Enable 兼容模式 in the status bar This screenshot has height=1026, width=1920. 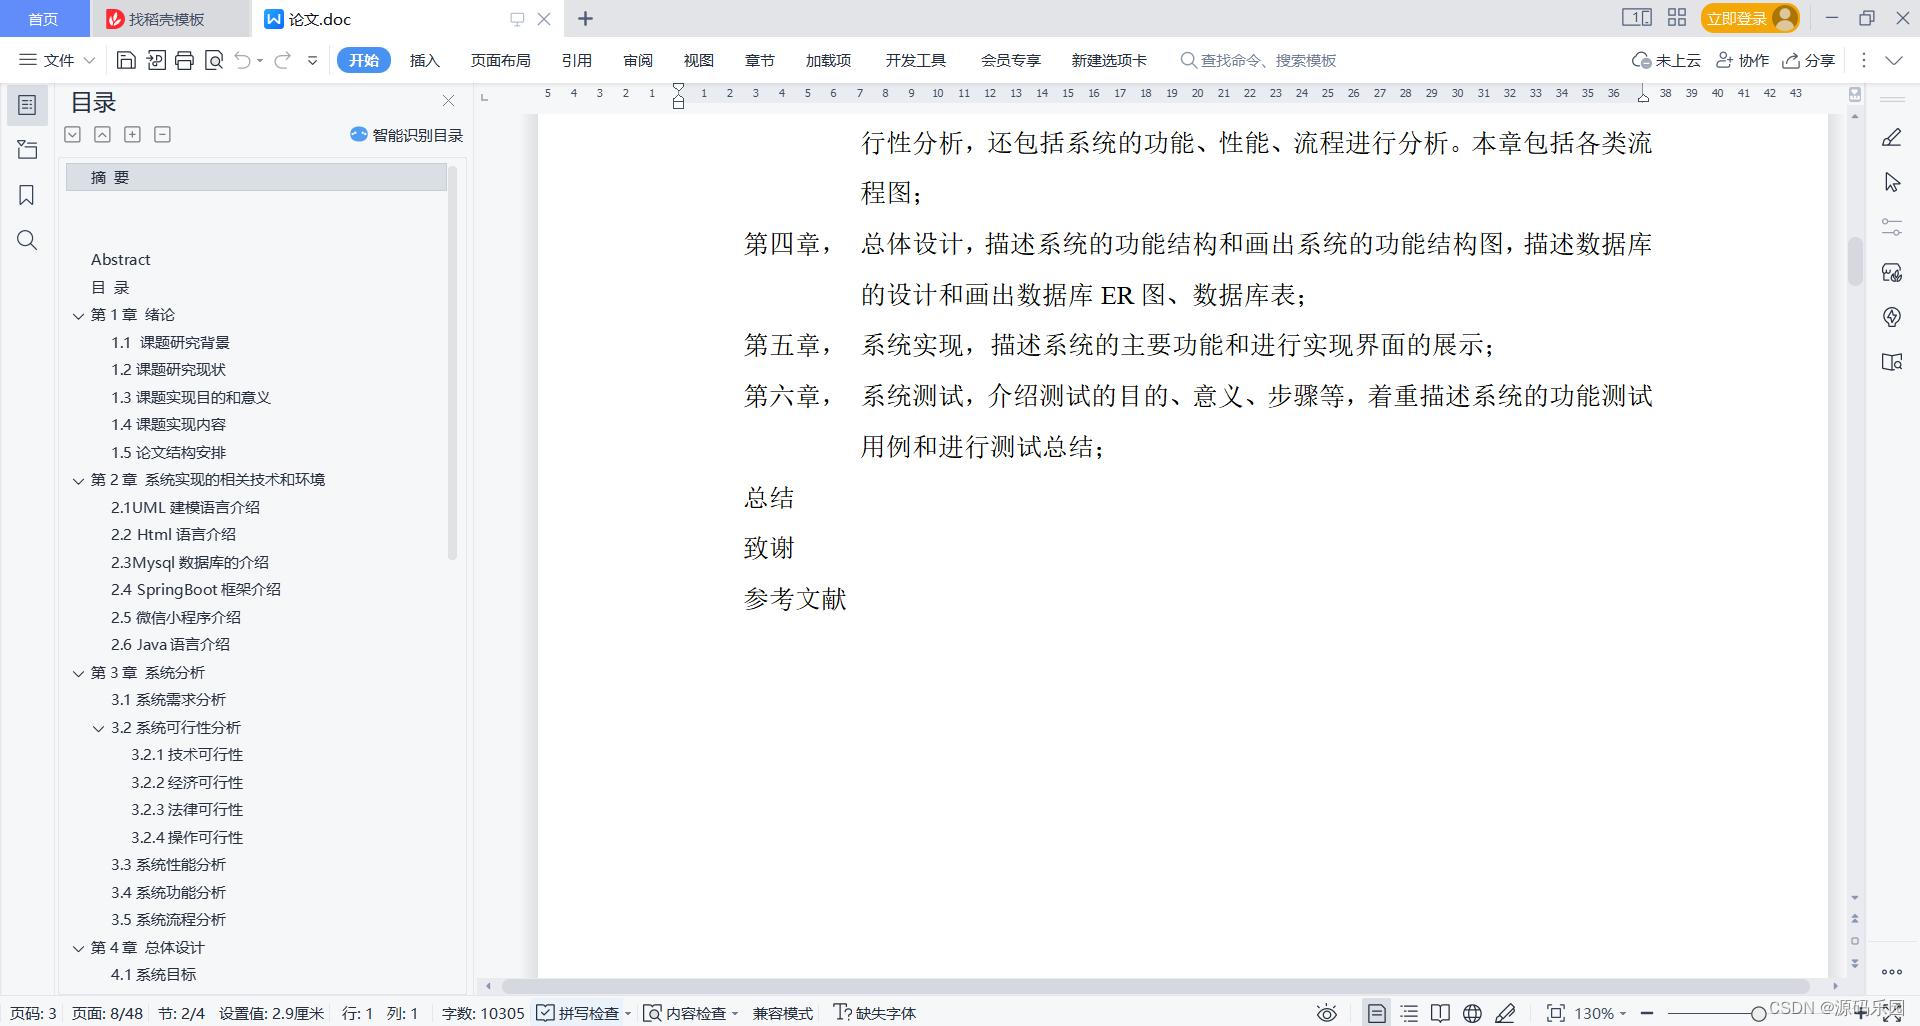(x=782, y=1013)
